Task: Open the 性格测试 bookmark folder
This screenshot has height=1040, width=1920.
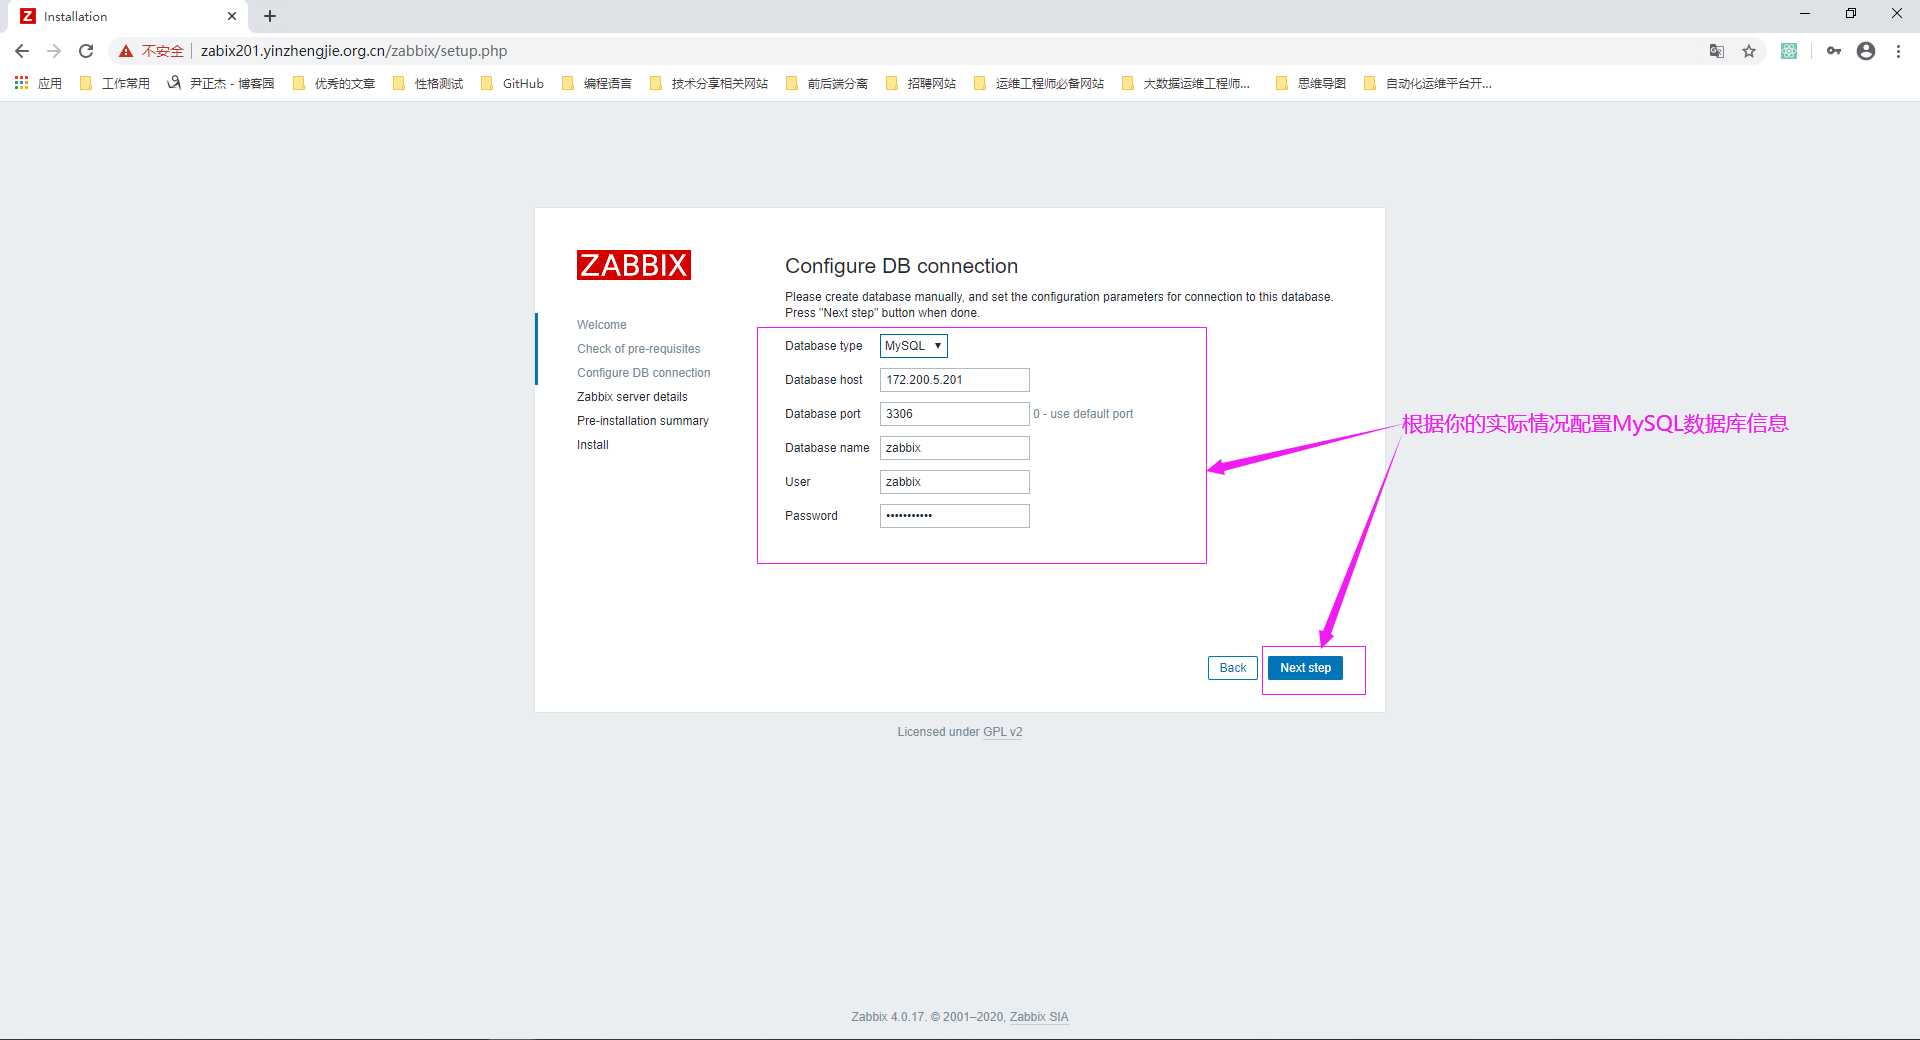Action: click(x=428, y=83)
